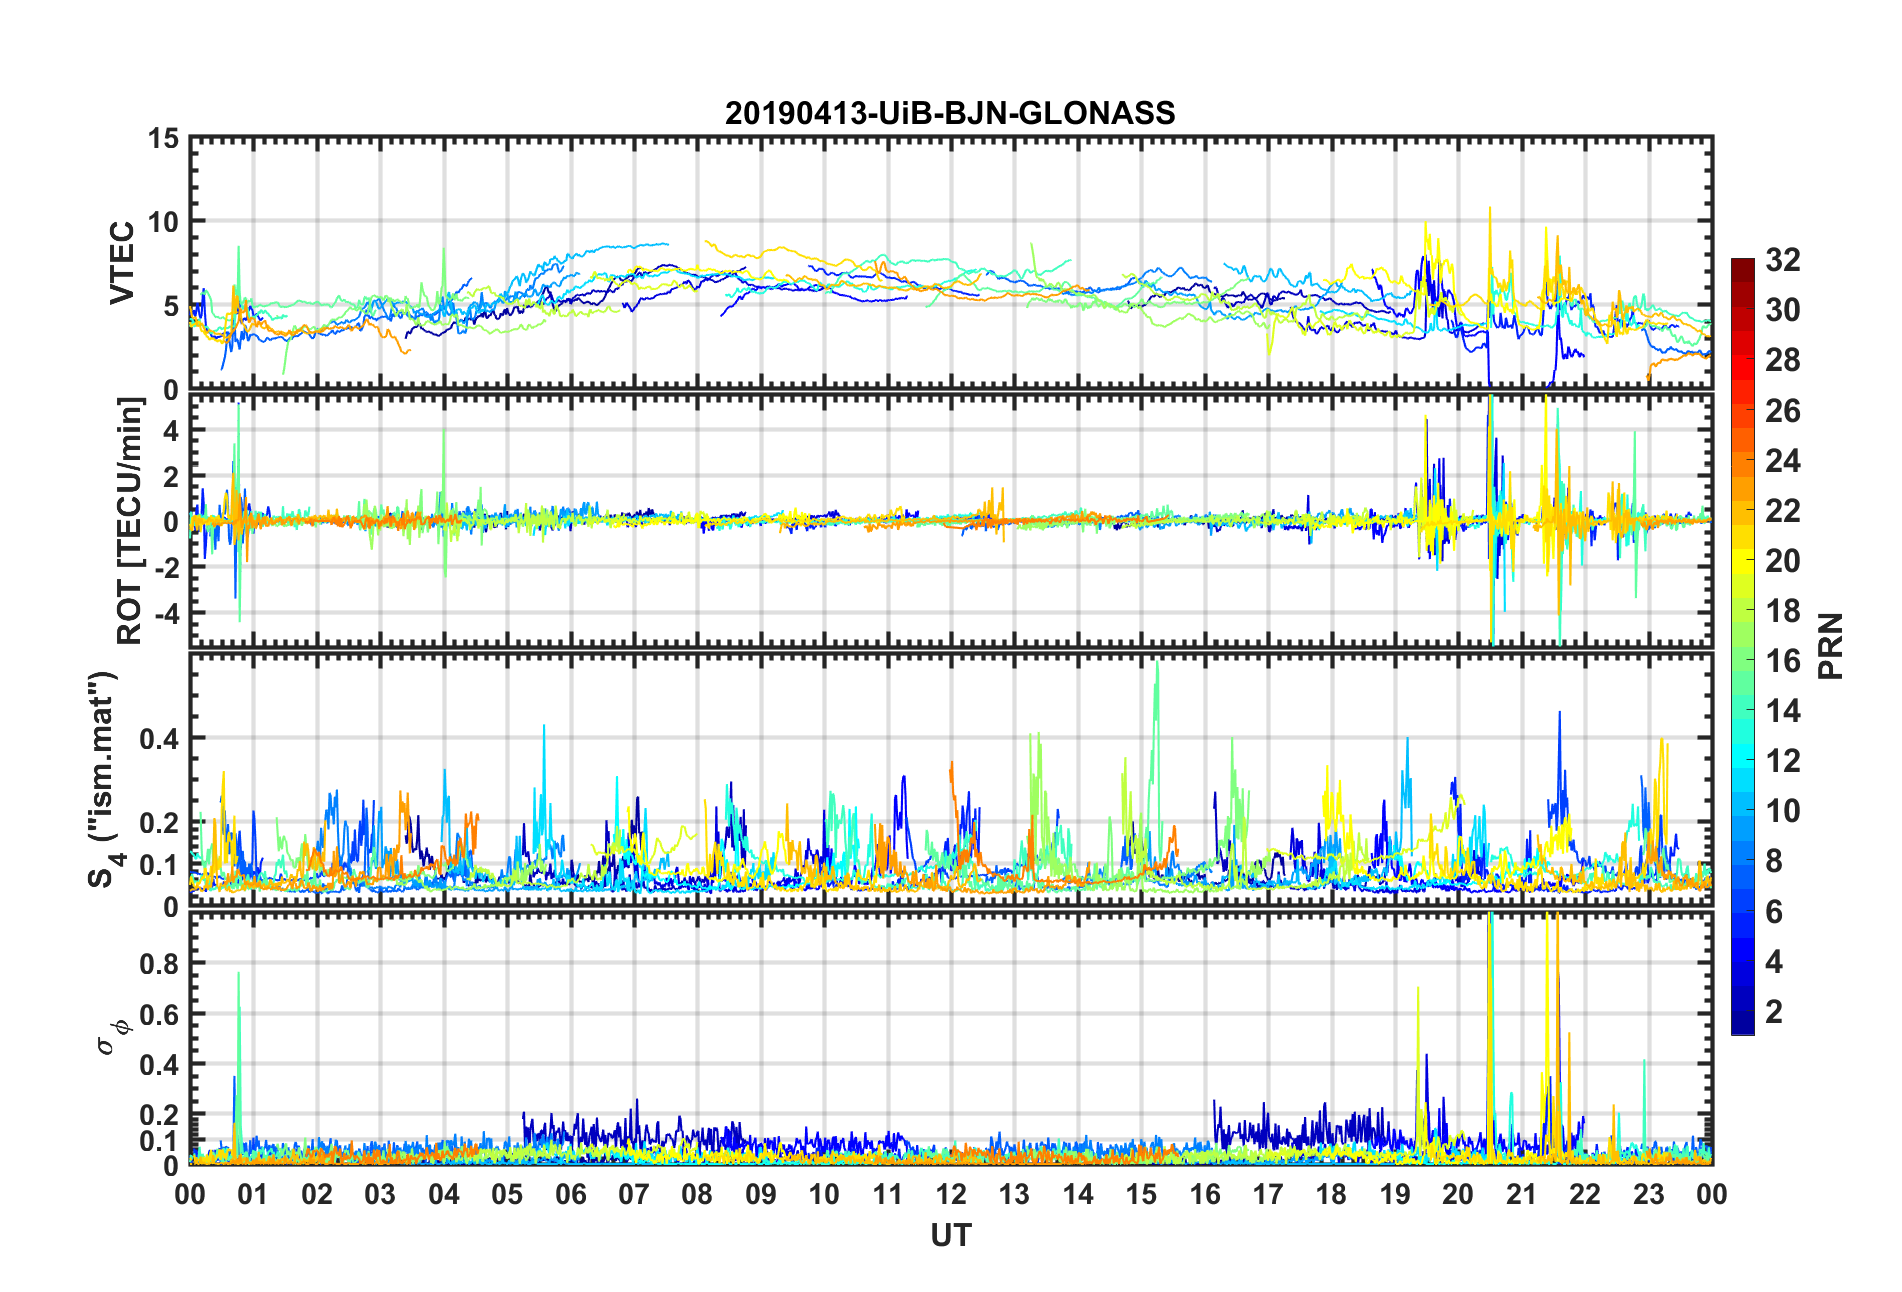Click the VTEC y-axis label
Screen dimensions: 1902x1292
pos(122,263)
